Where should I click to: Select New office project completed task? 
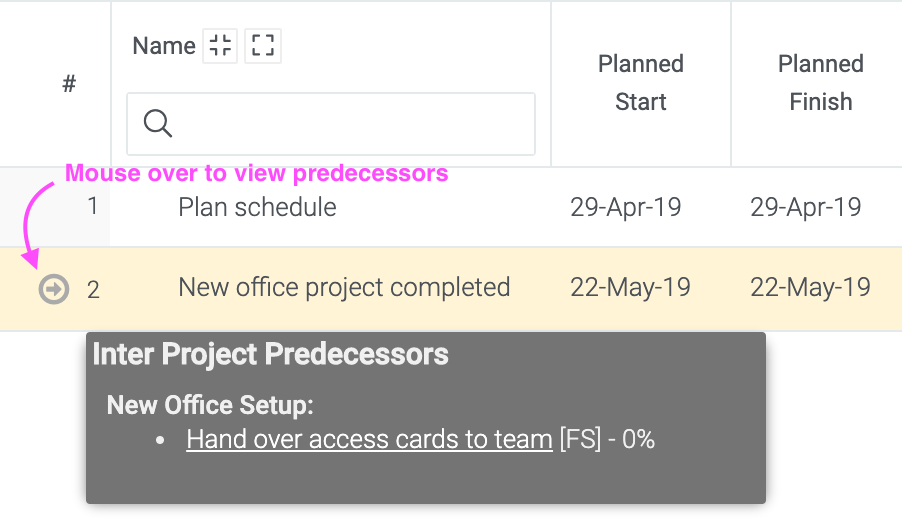[344, 287]
